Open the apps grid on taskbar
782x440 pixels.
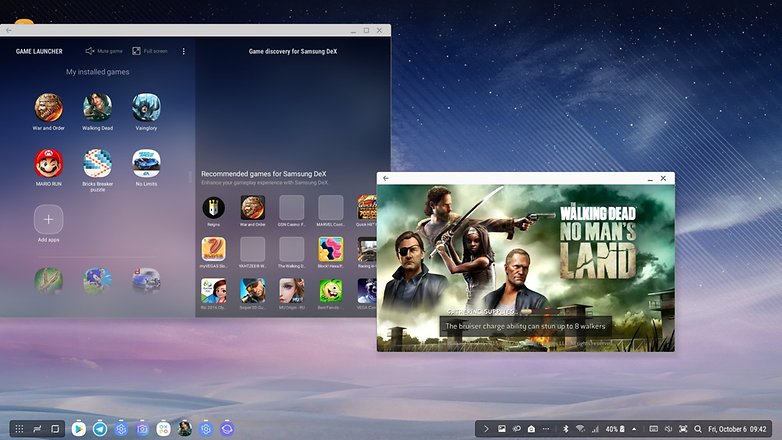click(x=19, y=429)
